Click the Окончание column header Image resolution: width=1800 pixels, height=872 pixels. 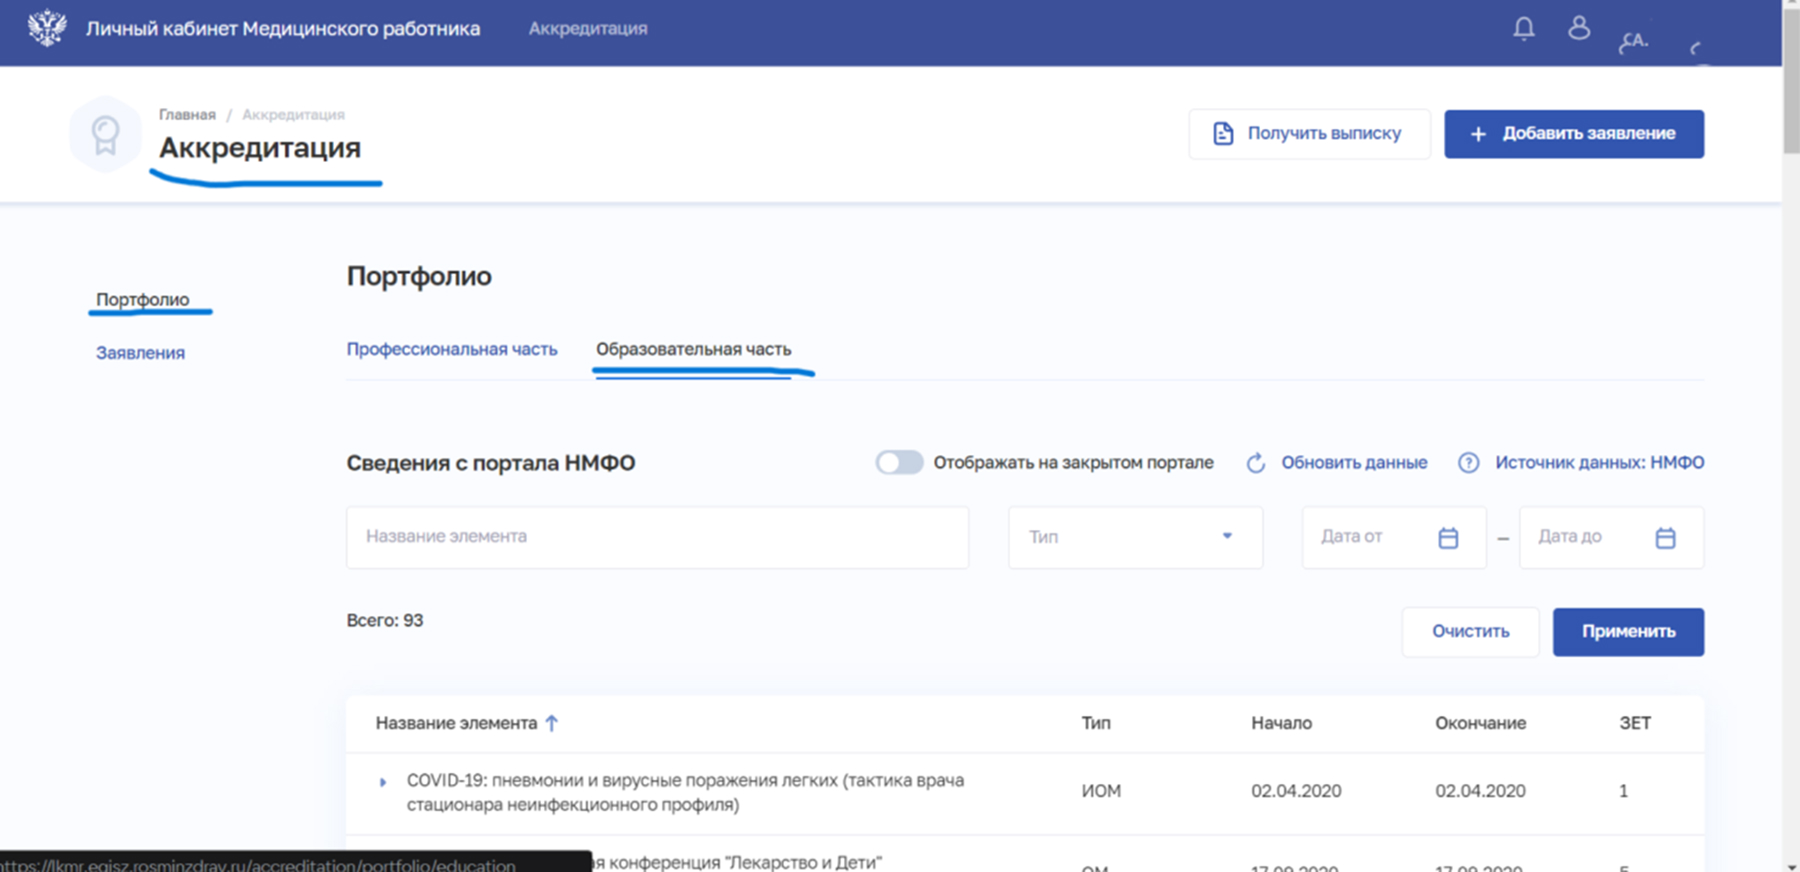coord(1480,723)
